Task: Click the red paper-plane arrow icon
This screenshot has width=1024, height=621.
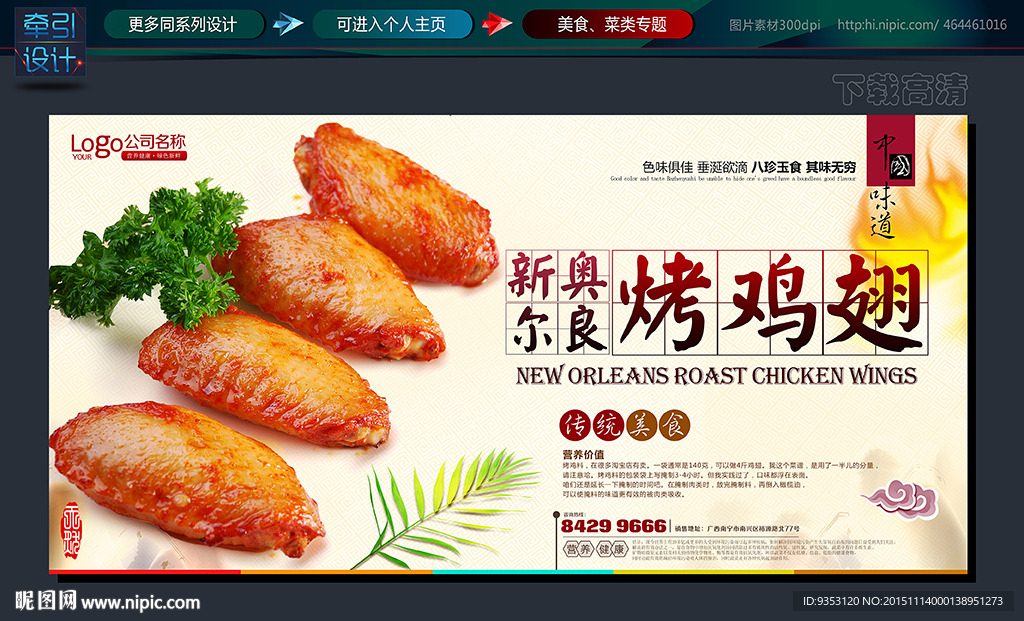Action: [x=497, y=24]
